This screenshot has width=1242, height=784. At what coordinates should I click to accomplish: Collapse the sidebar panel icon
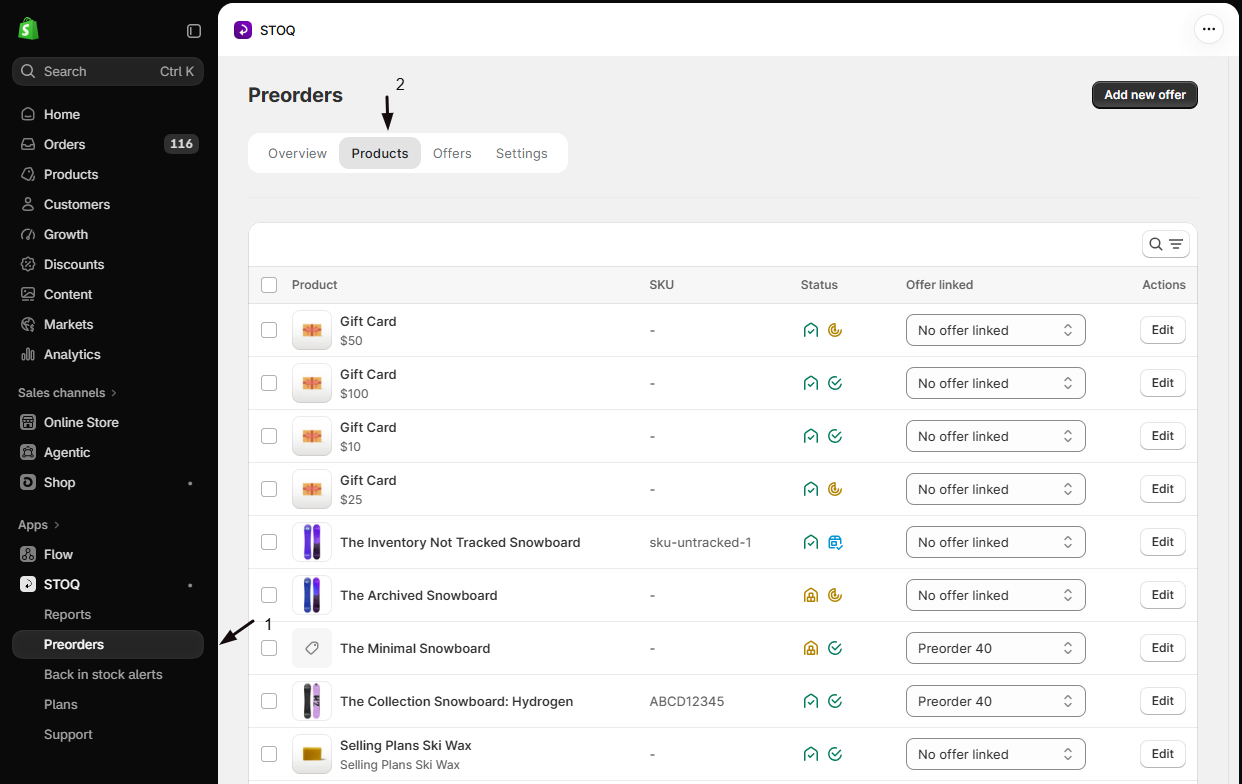pos(194,31)
